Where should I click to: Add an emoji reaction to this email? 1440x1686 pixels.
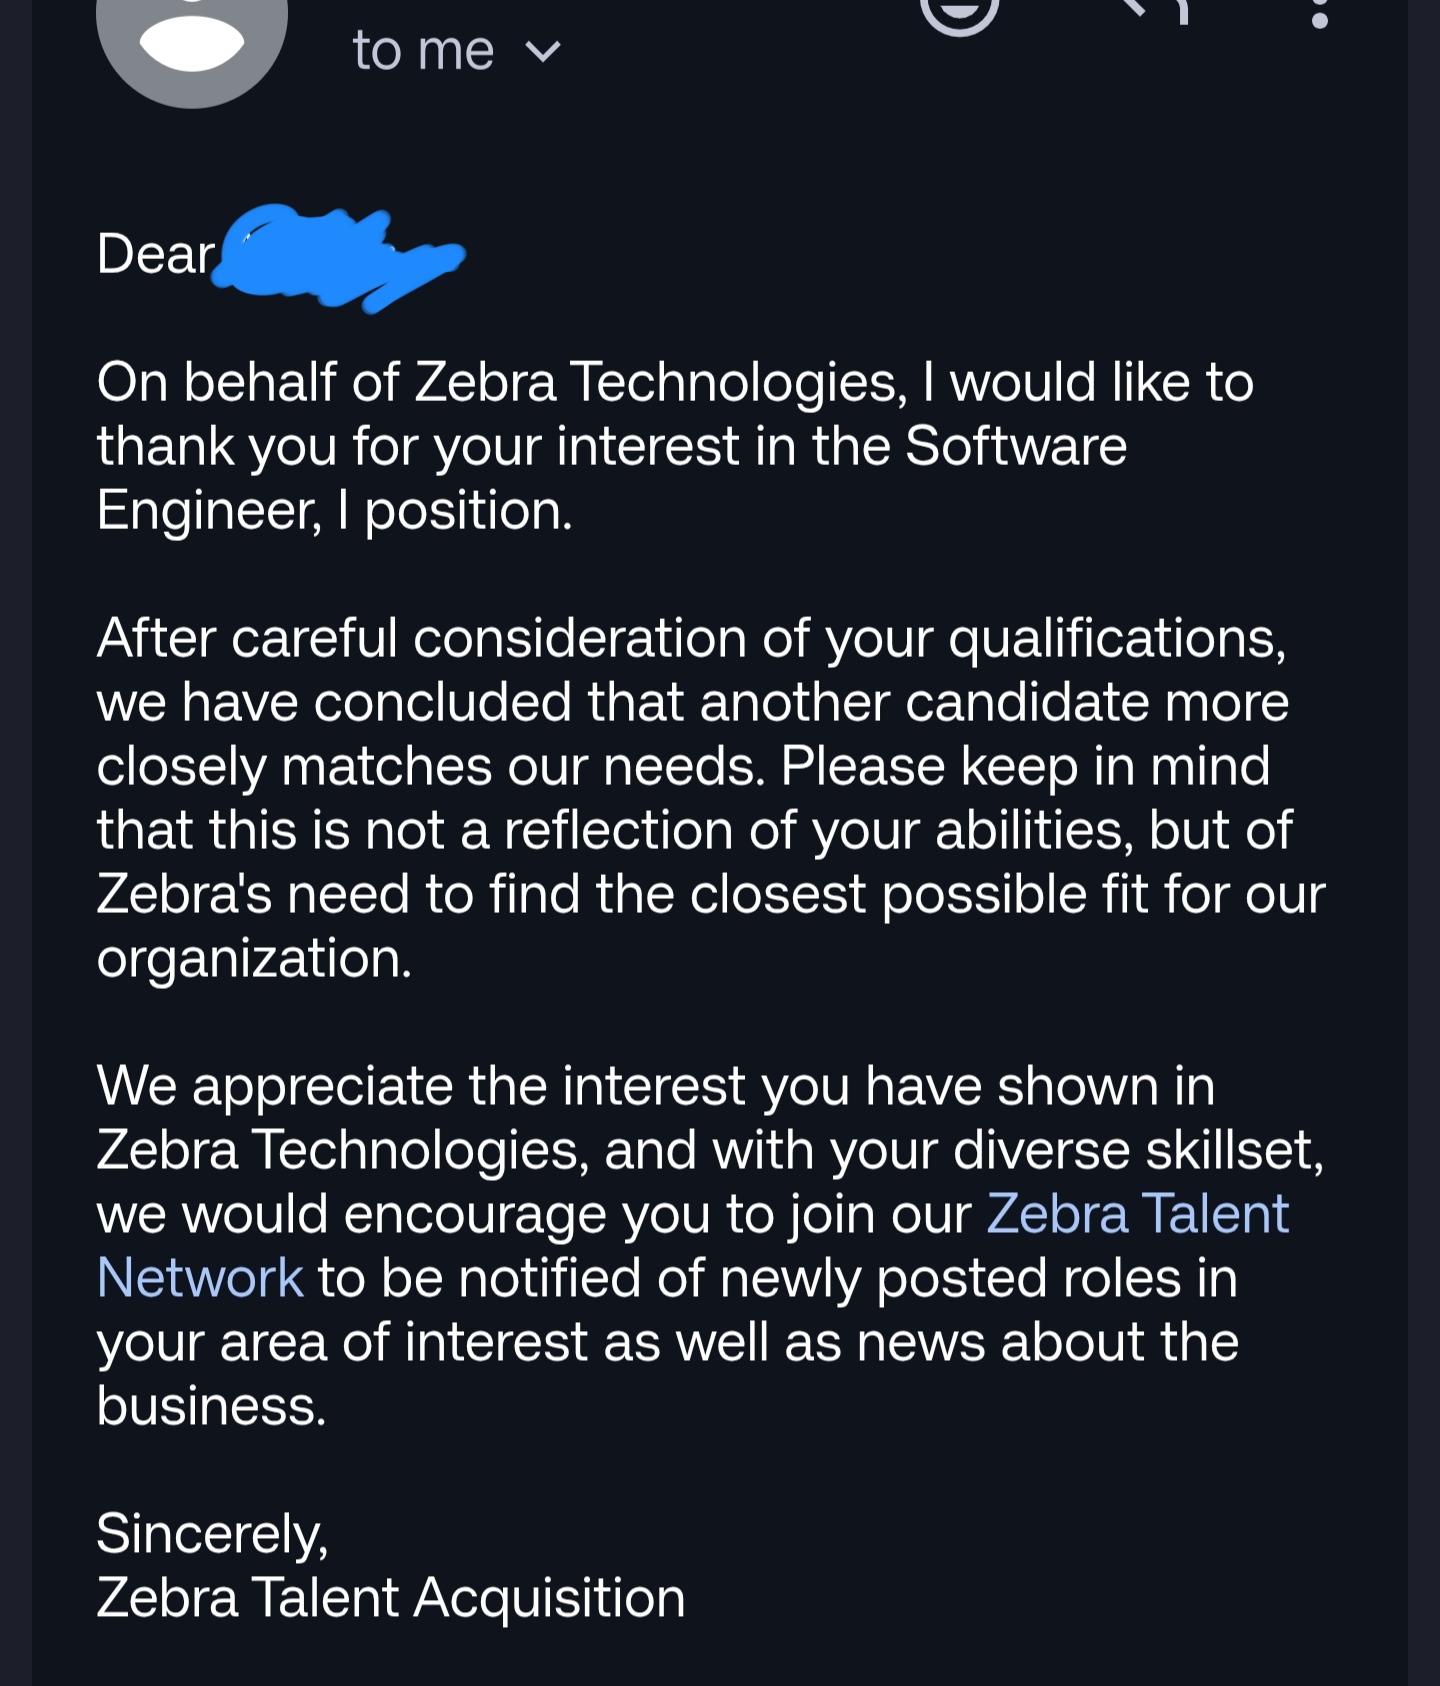coord(959,12)
